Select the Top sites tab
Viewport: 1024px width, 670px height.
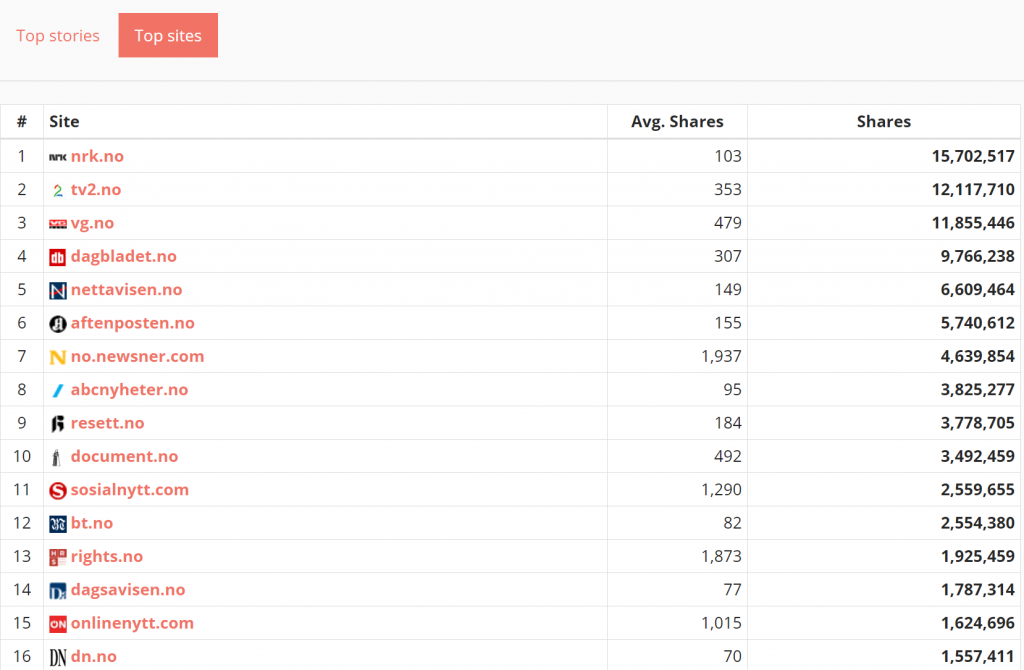[168, 36]
